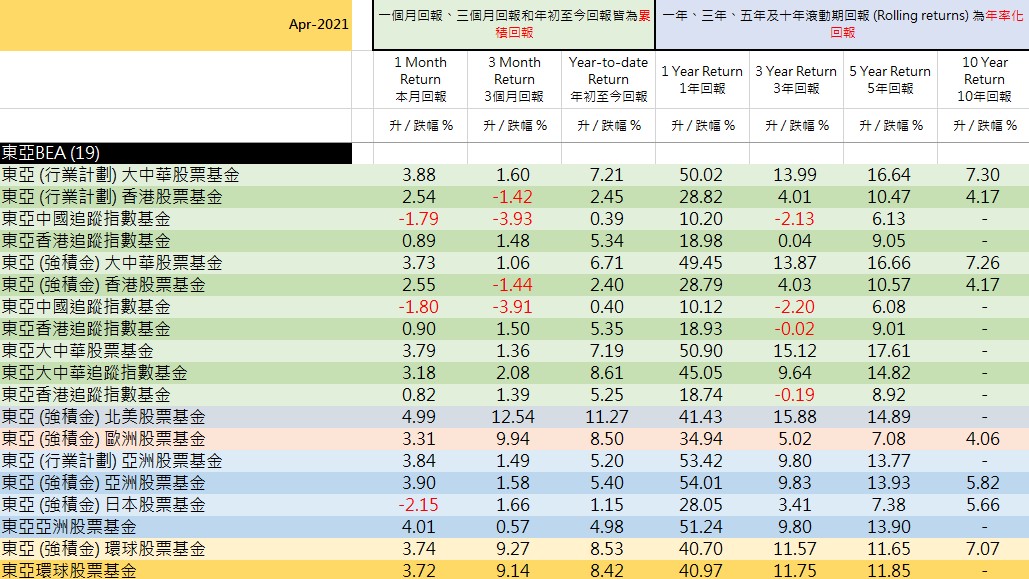Click the '10 Year Return 10年回報' header

(984, 79)
